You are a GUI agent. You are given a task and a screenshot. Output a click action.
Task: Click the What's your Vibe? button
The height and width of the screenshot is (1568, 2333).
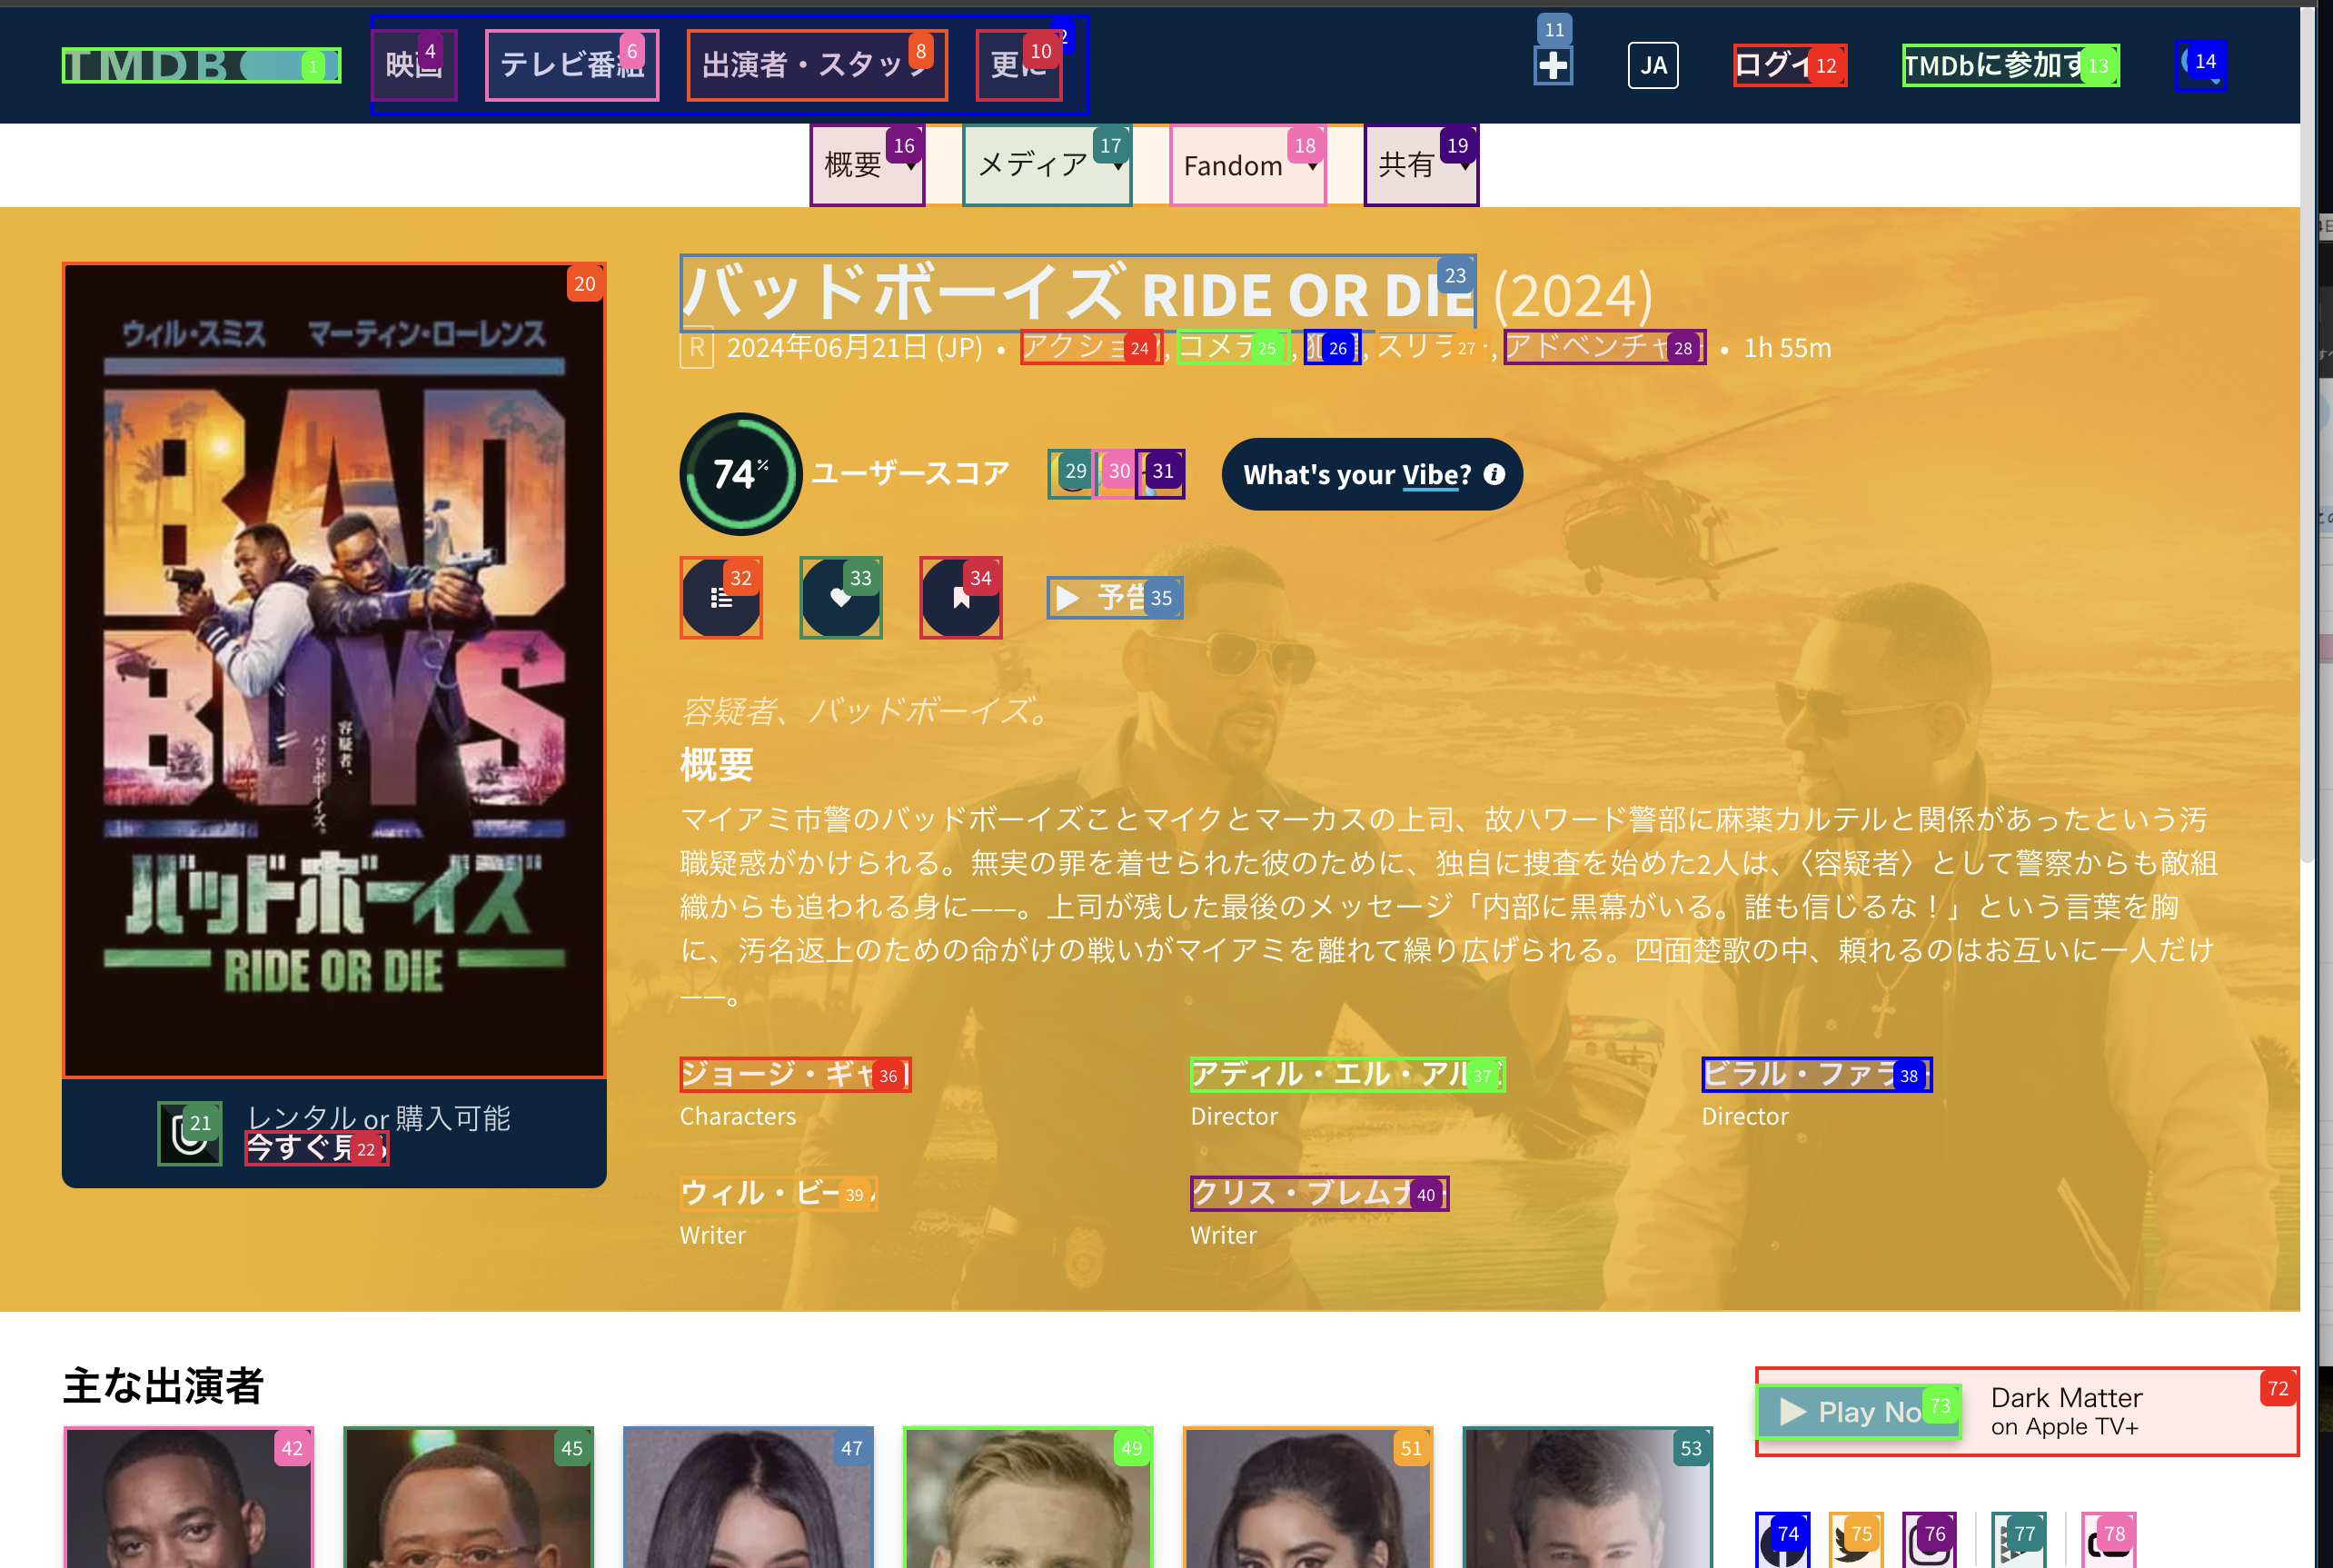tap(1371, 474)
